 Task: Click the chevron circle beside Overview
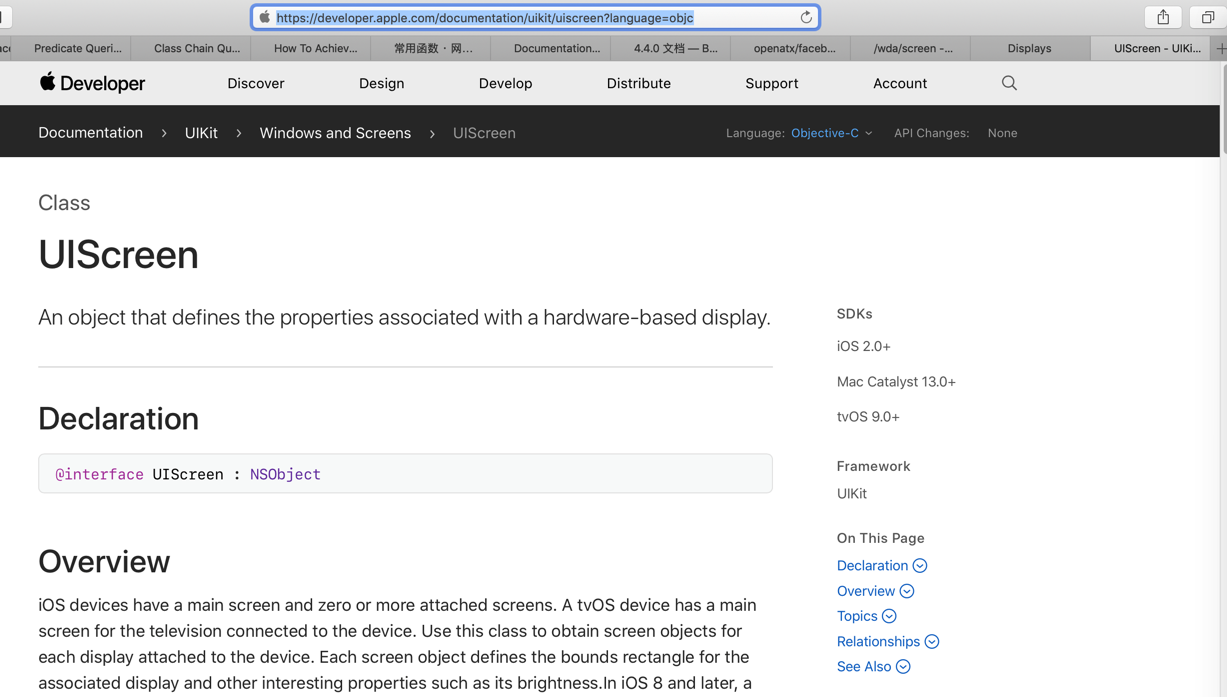(x=907, y=591)
